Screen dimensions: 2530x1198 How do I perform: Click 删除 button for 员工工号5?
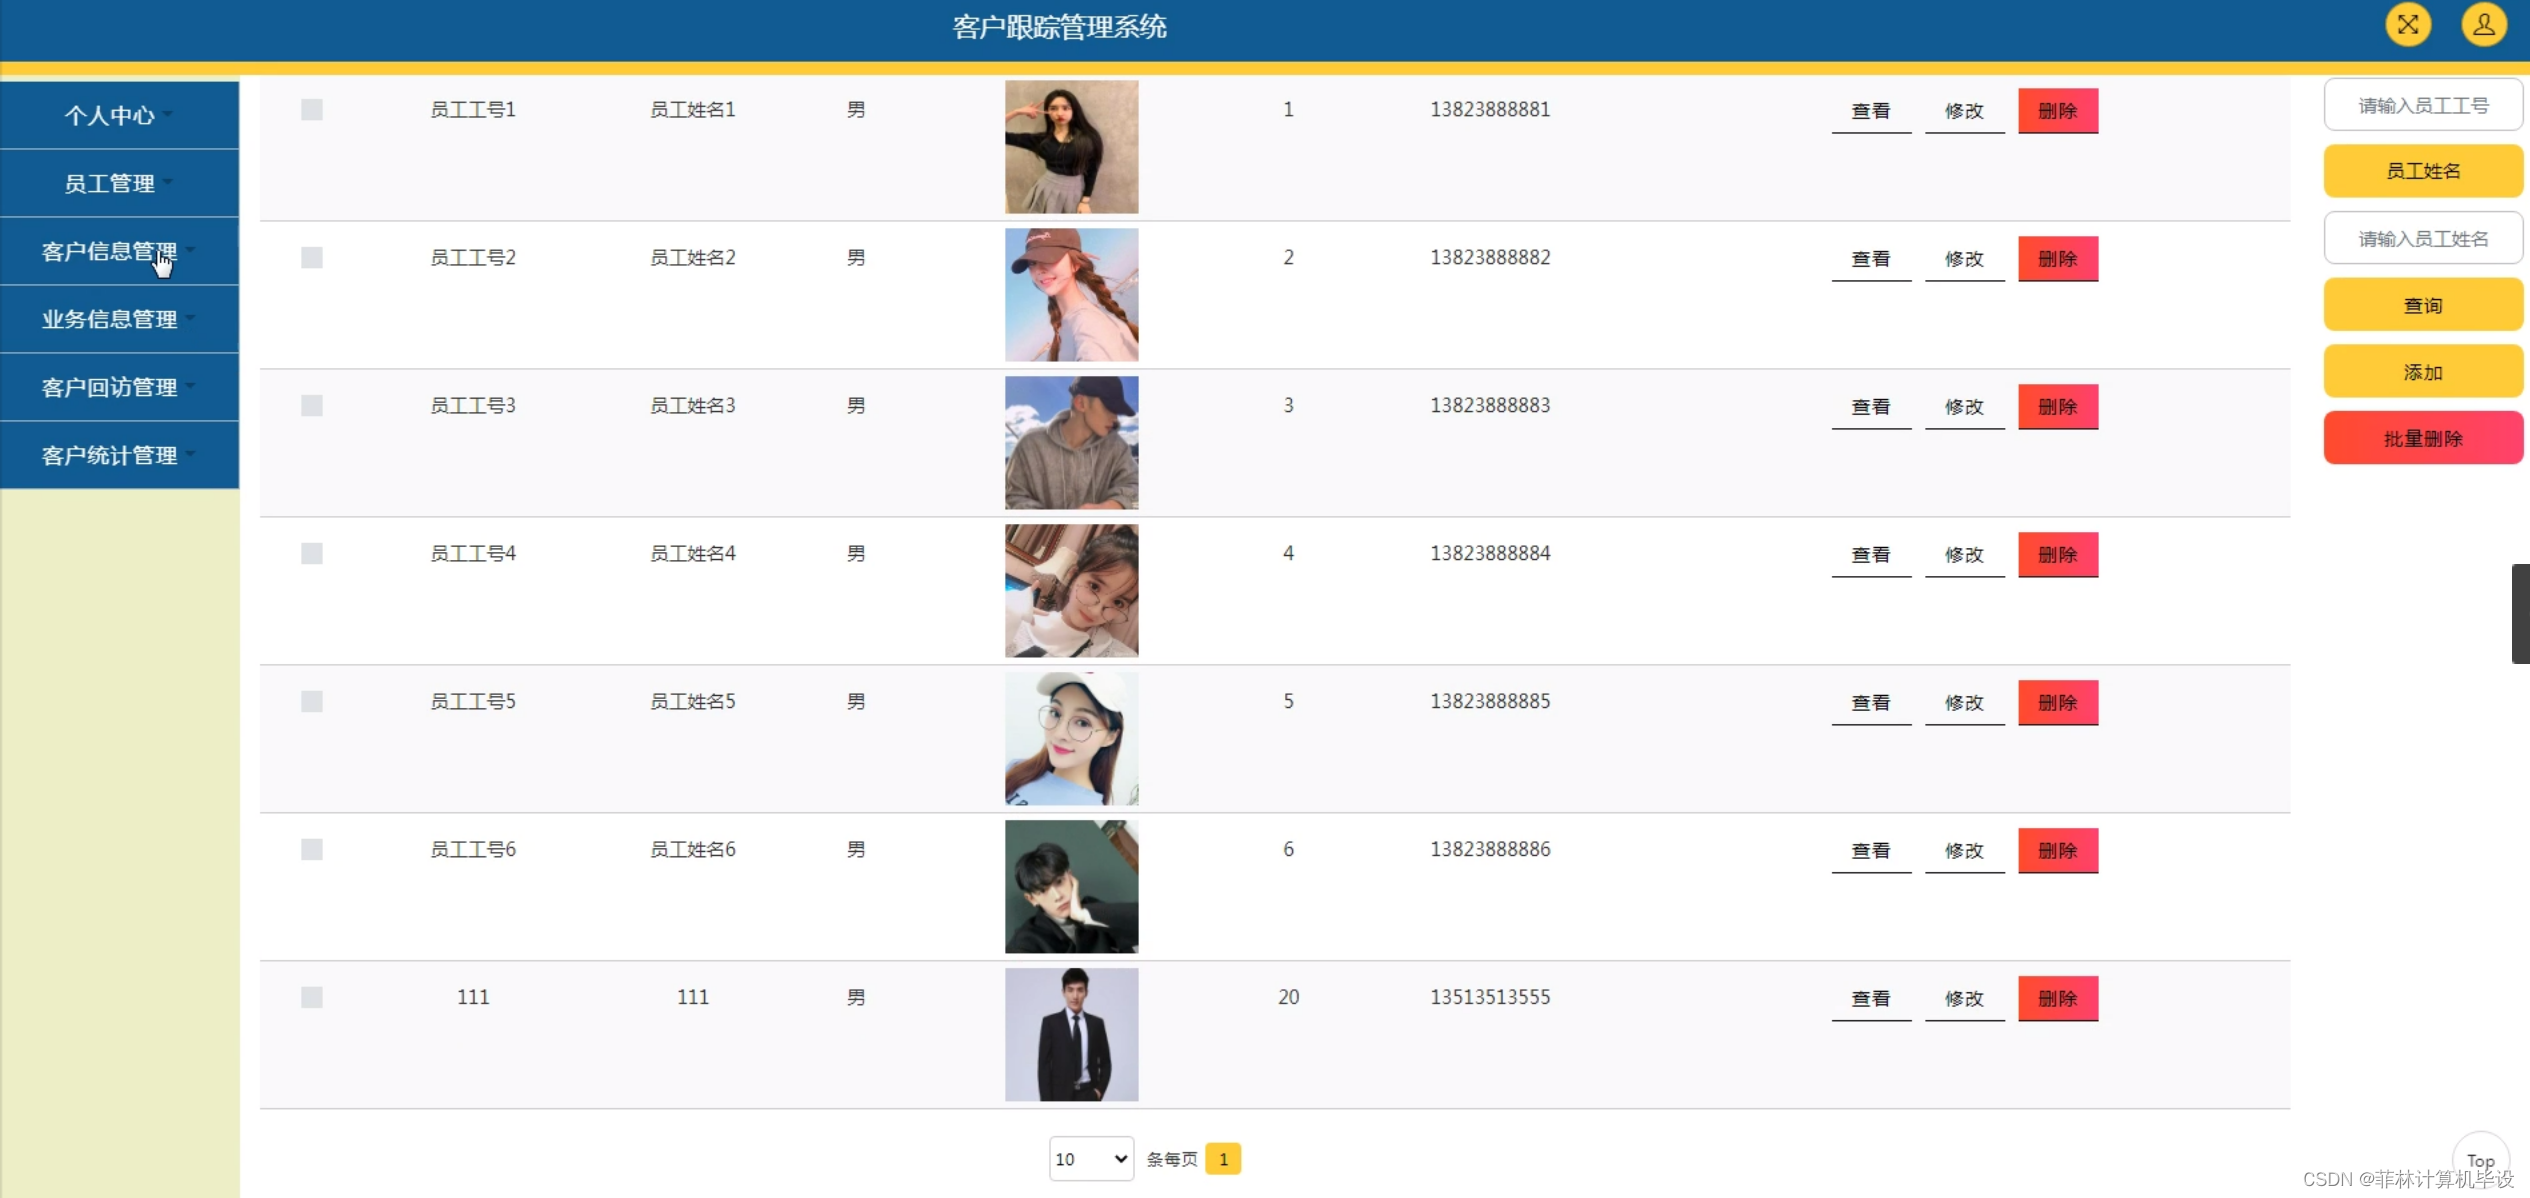pyautogui.click(x=2057, y=702)
